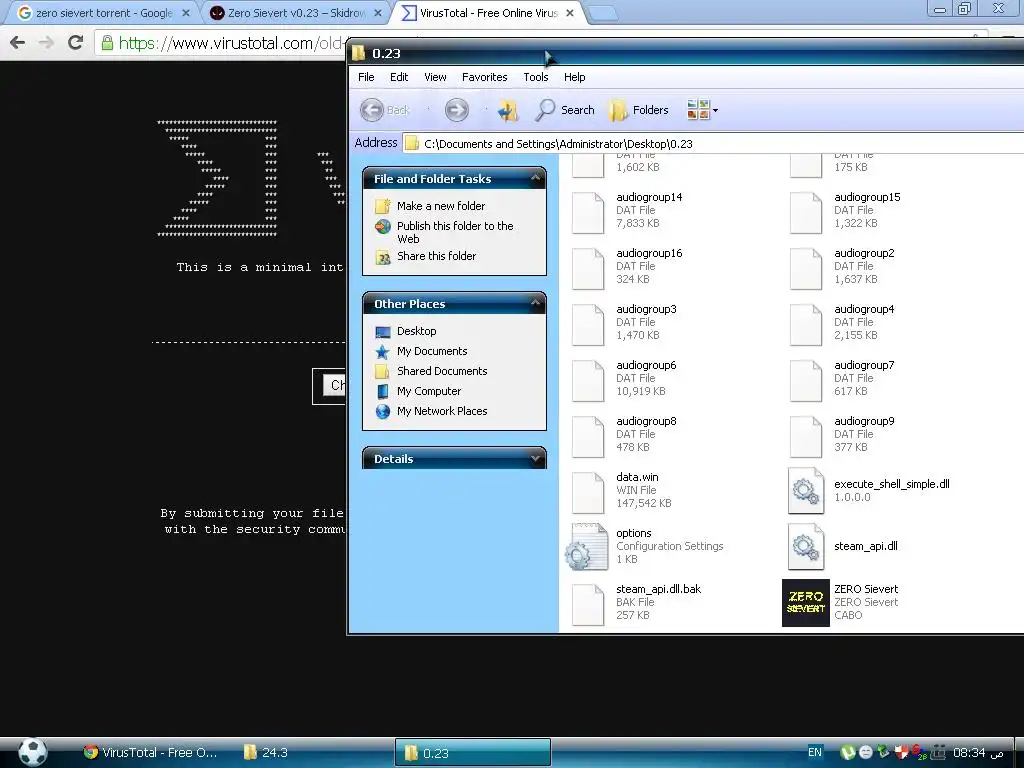This screenshot has width=1024, height=768.
Task: Select the audiogroup14 file icon
Action: tap(588, 212)
